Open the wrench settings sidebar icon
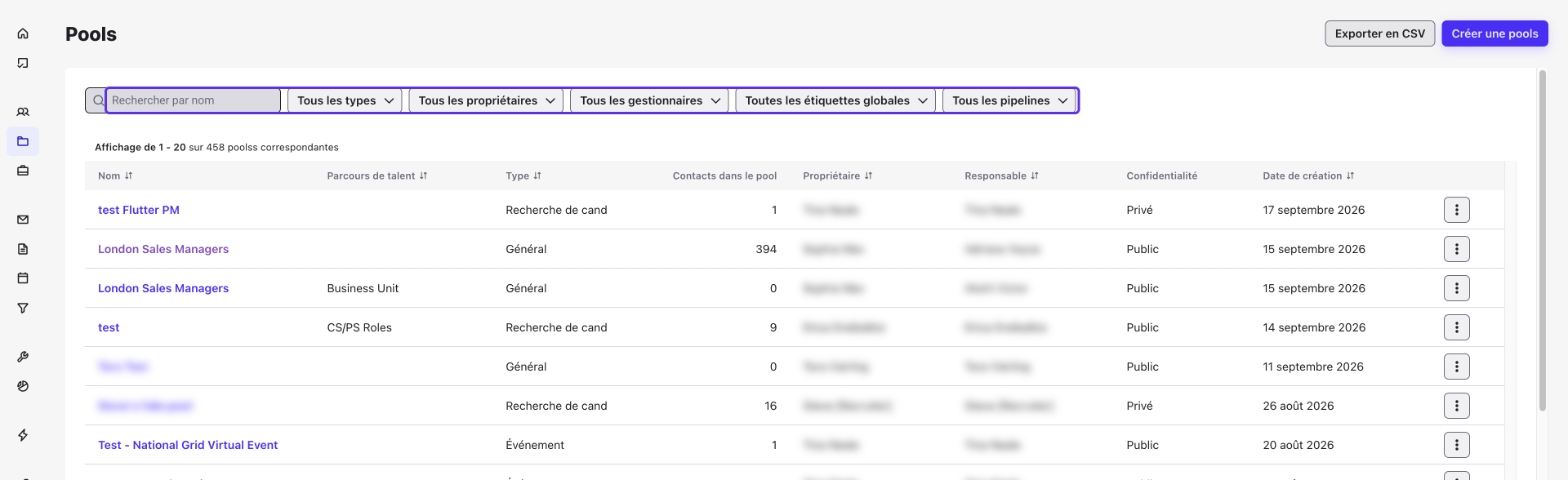This screenshot has width=1568, height=480. pyautogui.click(x=23, y=357)
